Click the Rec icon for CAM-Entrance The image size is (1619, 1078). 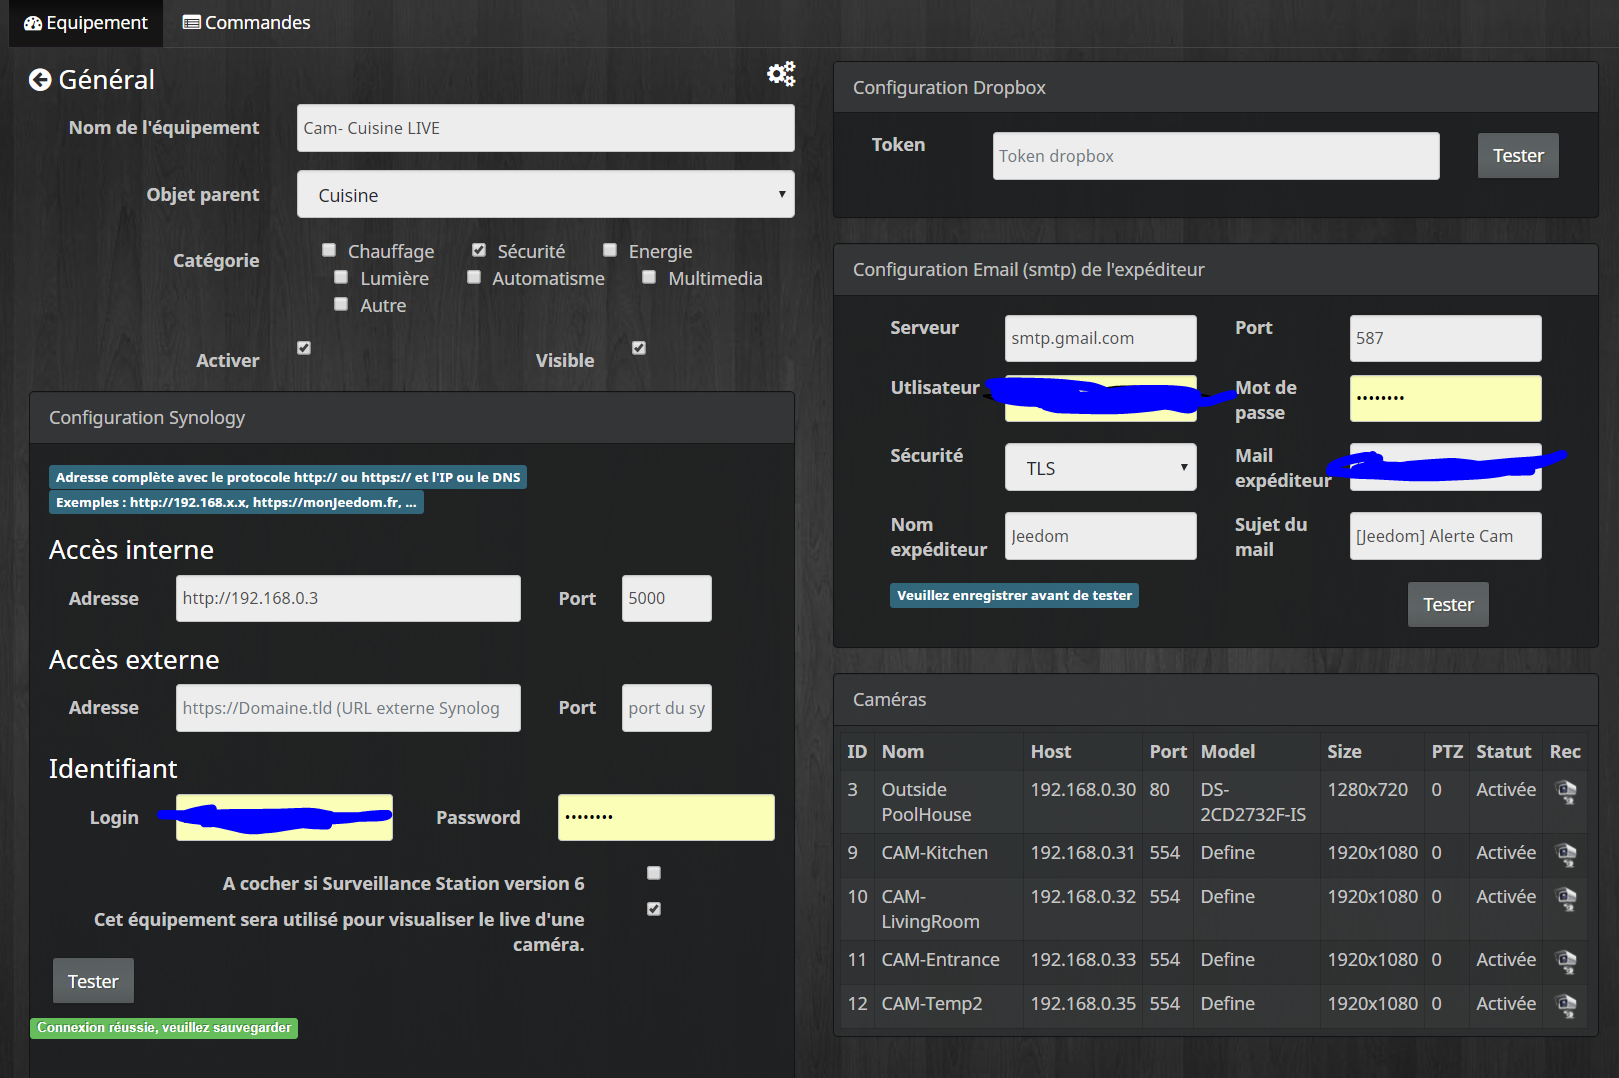(1566, 962)
